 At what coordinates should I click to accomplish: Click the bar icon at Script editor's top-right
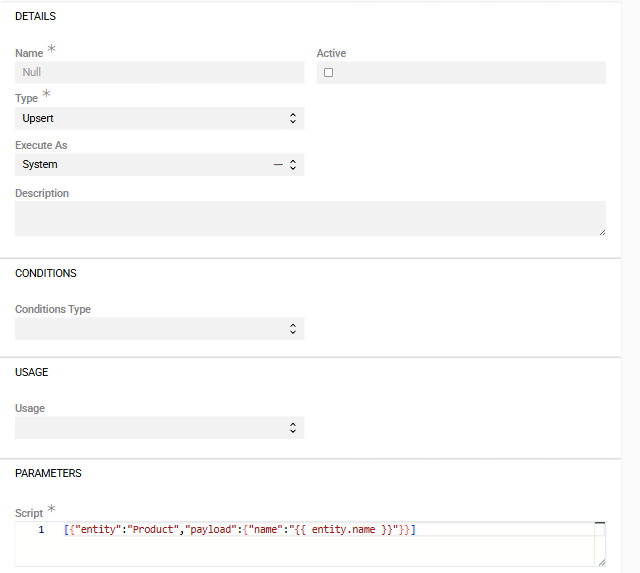click(x=599, y=523)
